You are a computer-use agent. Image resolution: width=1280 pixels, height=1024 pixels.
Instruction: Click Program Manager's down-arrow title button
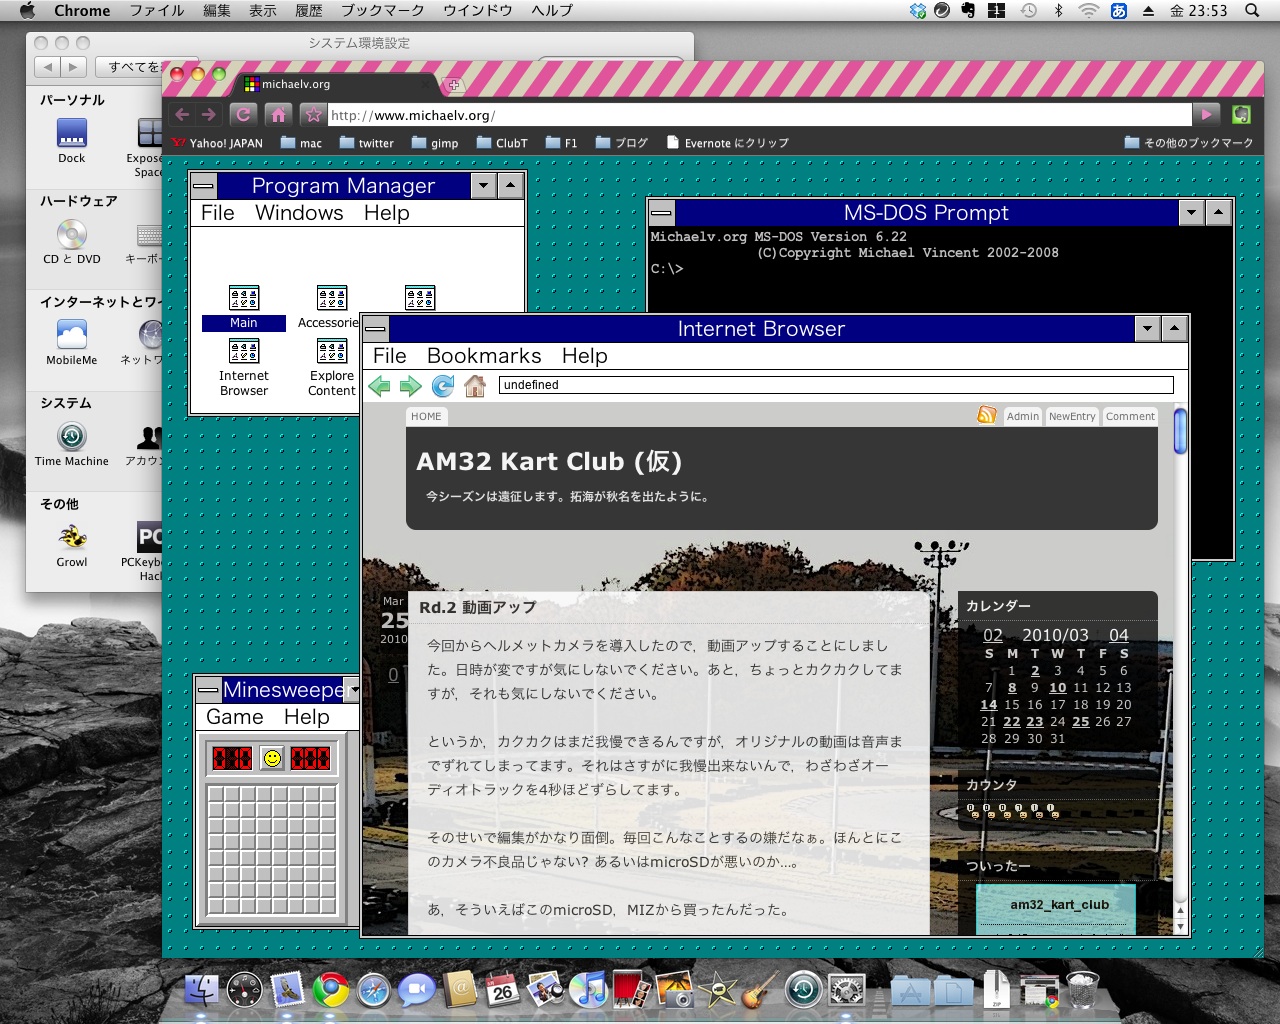[484, 186]
